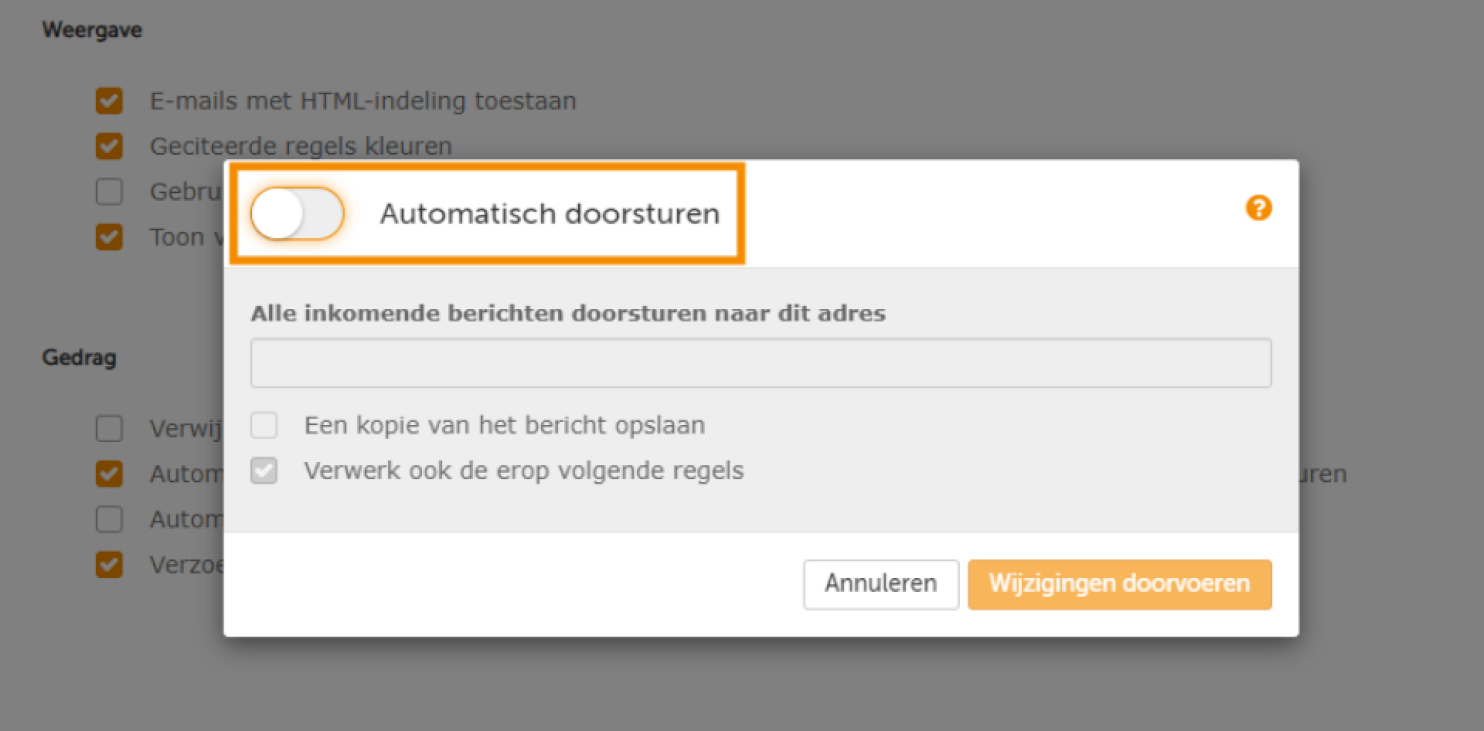Check the 'Verwij...' checkbox under Gedrag

tap(108, 428)
